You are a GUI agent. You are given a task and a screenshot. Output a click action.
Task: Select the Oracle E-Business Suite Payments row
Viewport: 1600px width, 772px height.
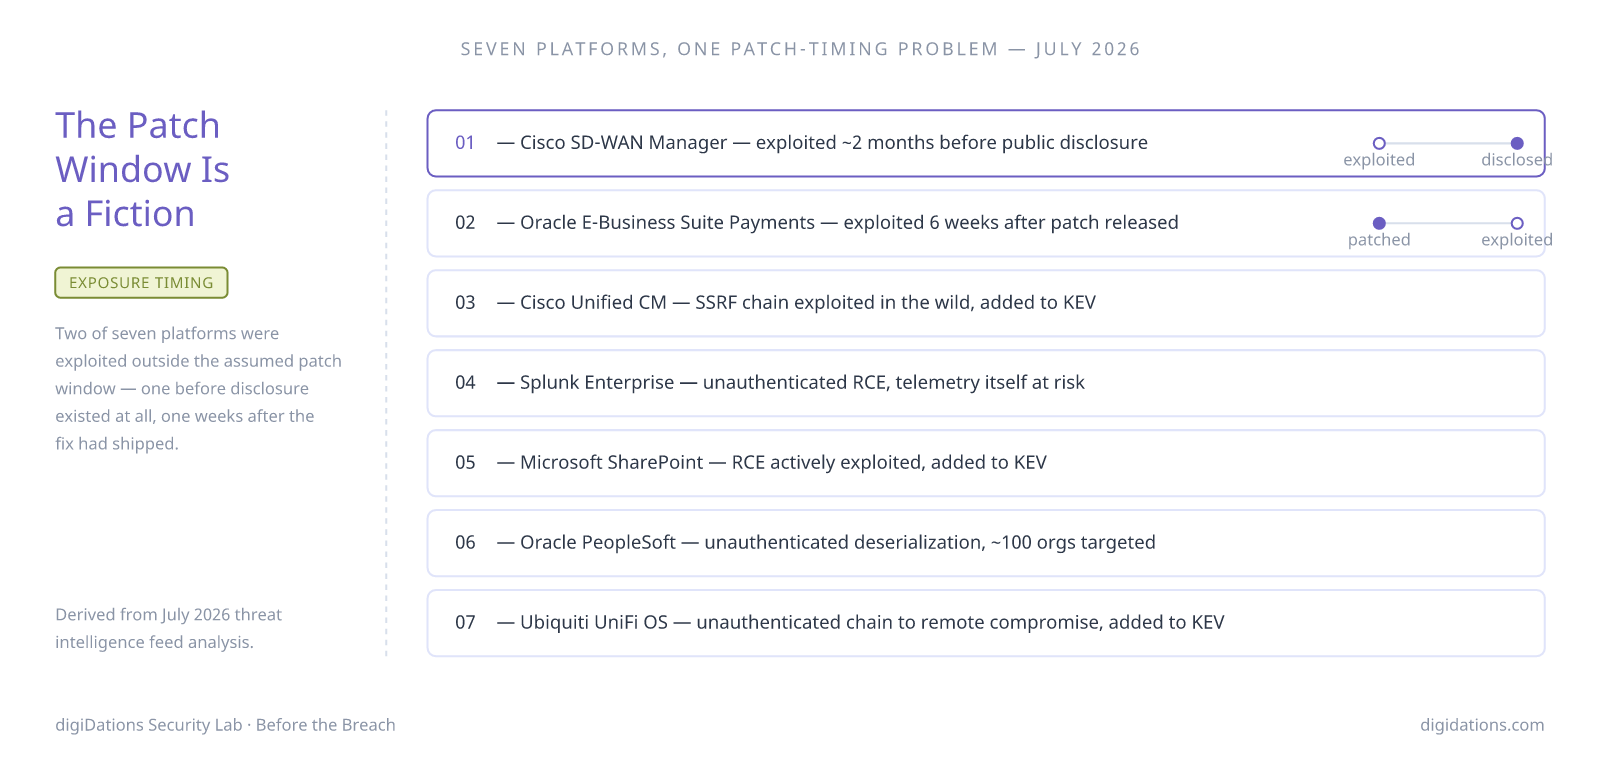pos(986,223)
